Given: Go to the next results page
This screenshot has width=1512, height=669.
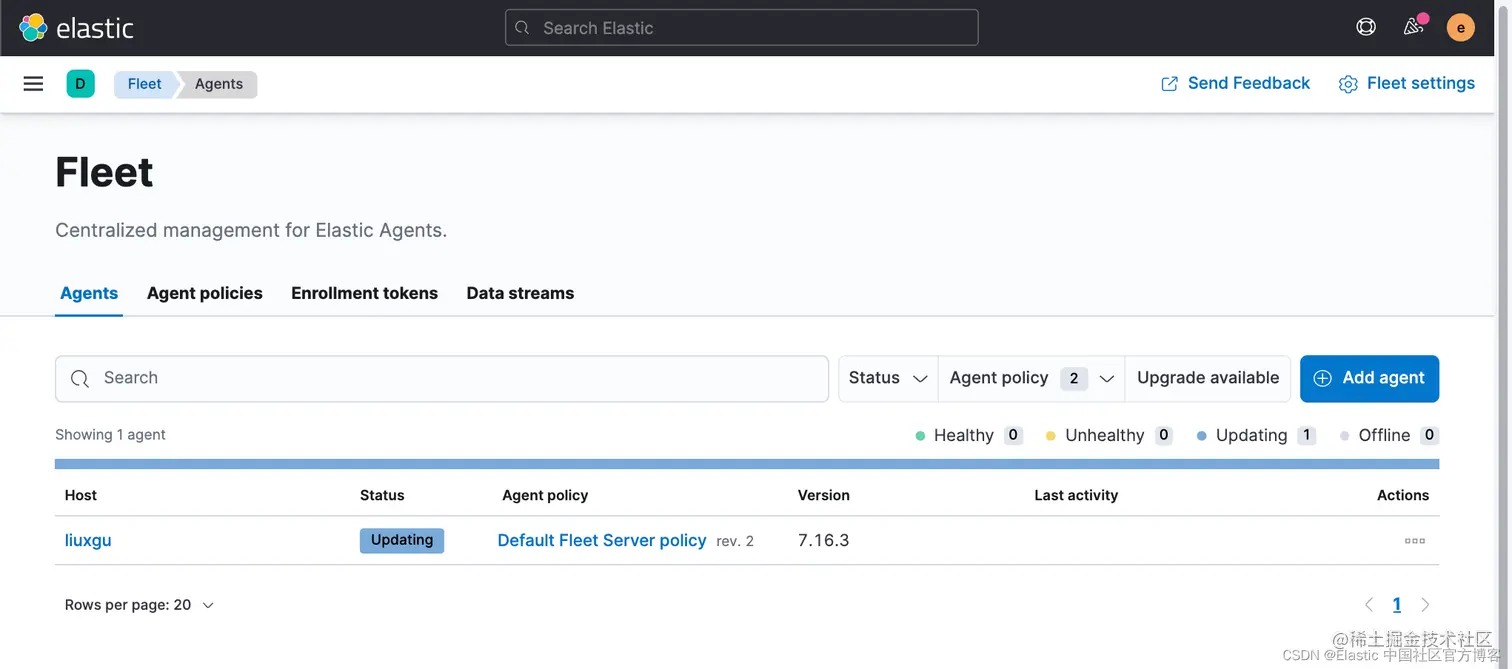Looking at the screenshot, I should coord(1425,605).
